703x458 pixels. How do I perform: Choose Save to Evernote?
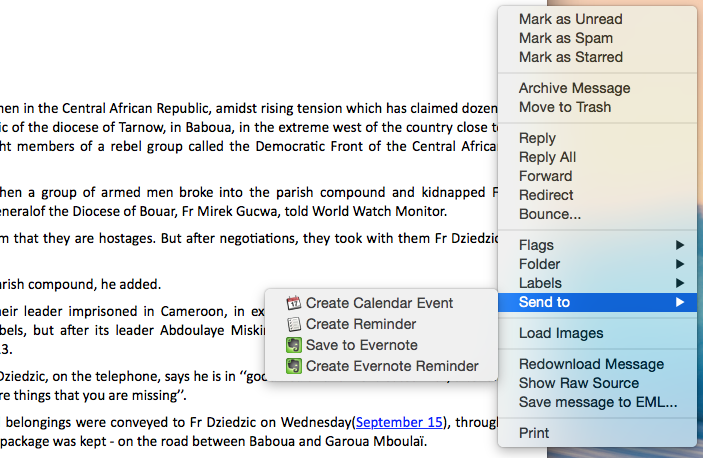[x=381, y=345]
